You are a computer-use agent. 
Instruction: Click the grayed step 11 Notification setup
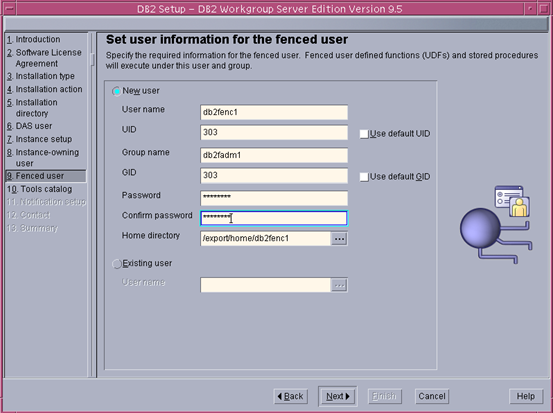46,202
